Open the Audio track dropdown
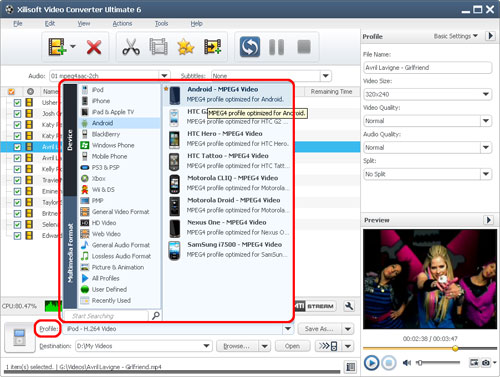Viewport: 500px width, 377px height. [164, 76]
